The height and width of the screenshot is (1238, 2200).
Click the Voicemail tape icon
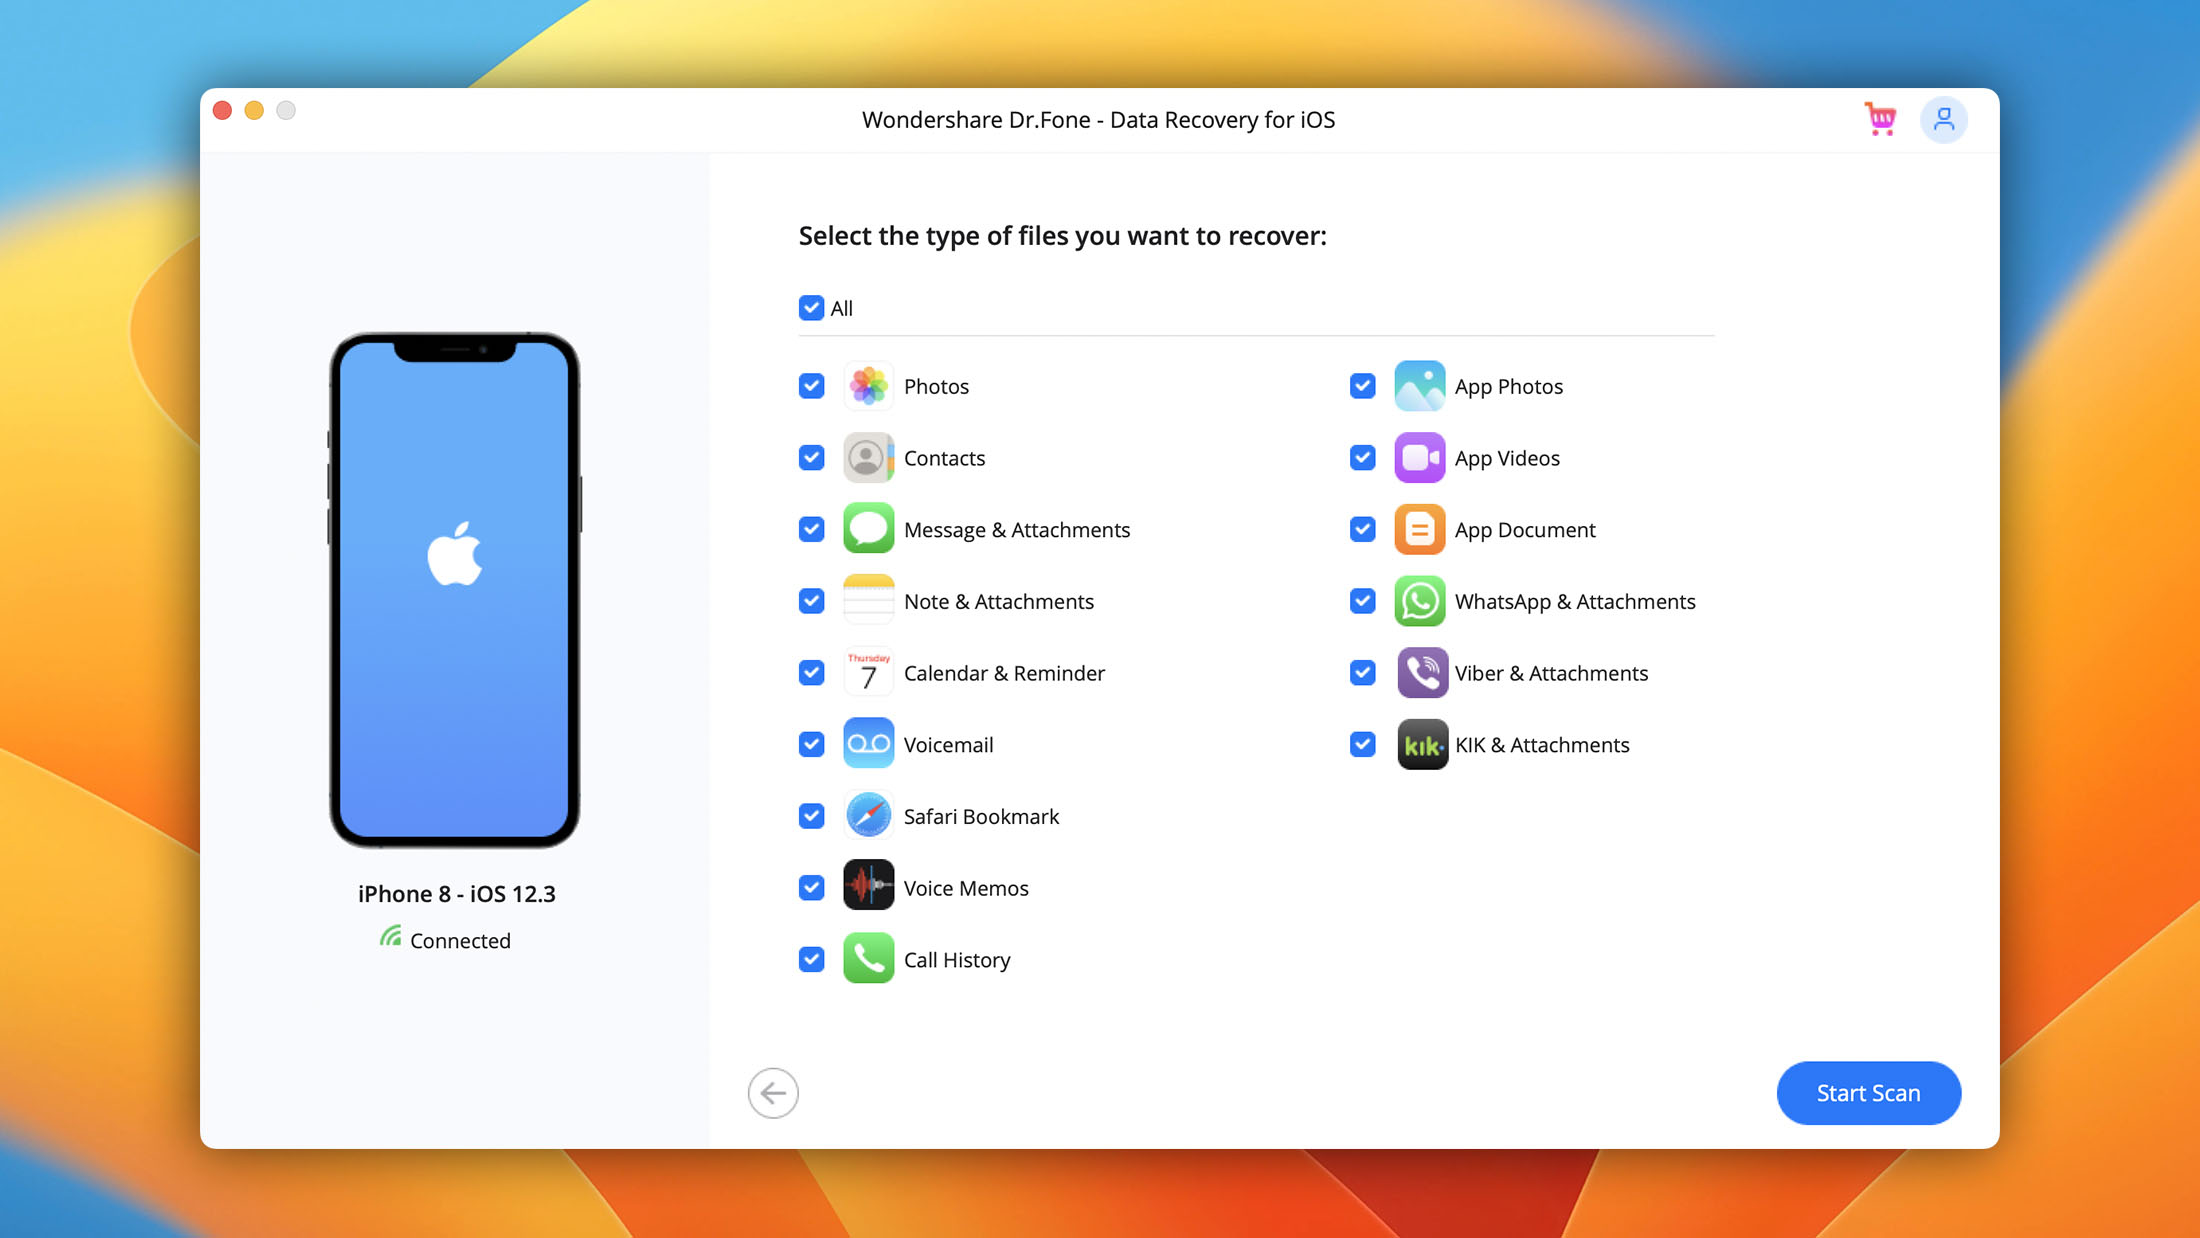point(868,744)
